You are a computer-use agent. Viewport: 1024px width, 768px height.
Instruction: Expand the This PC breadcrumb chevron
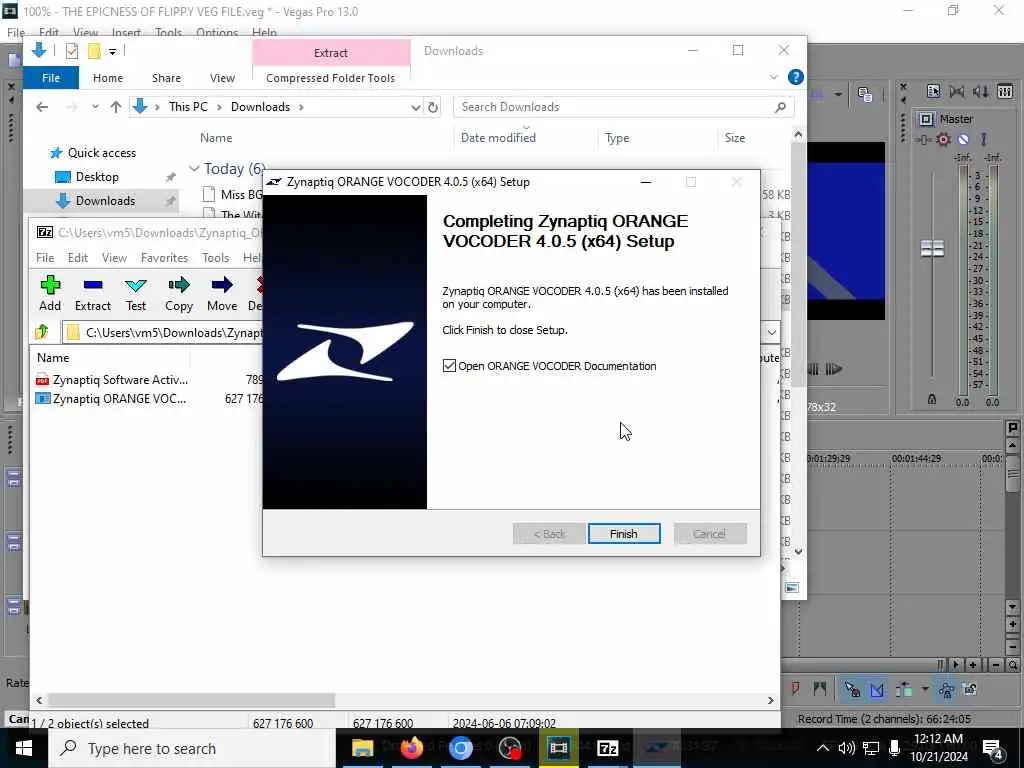pyautogui.click(x=219, y=107)
